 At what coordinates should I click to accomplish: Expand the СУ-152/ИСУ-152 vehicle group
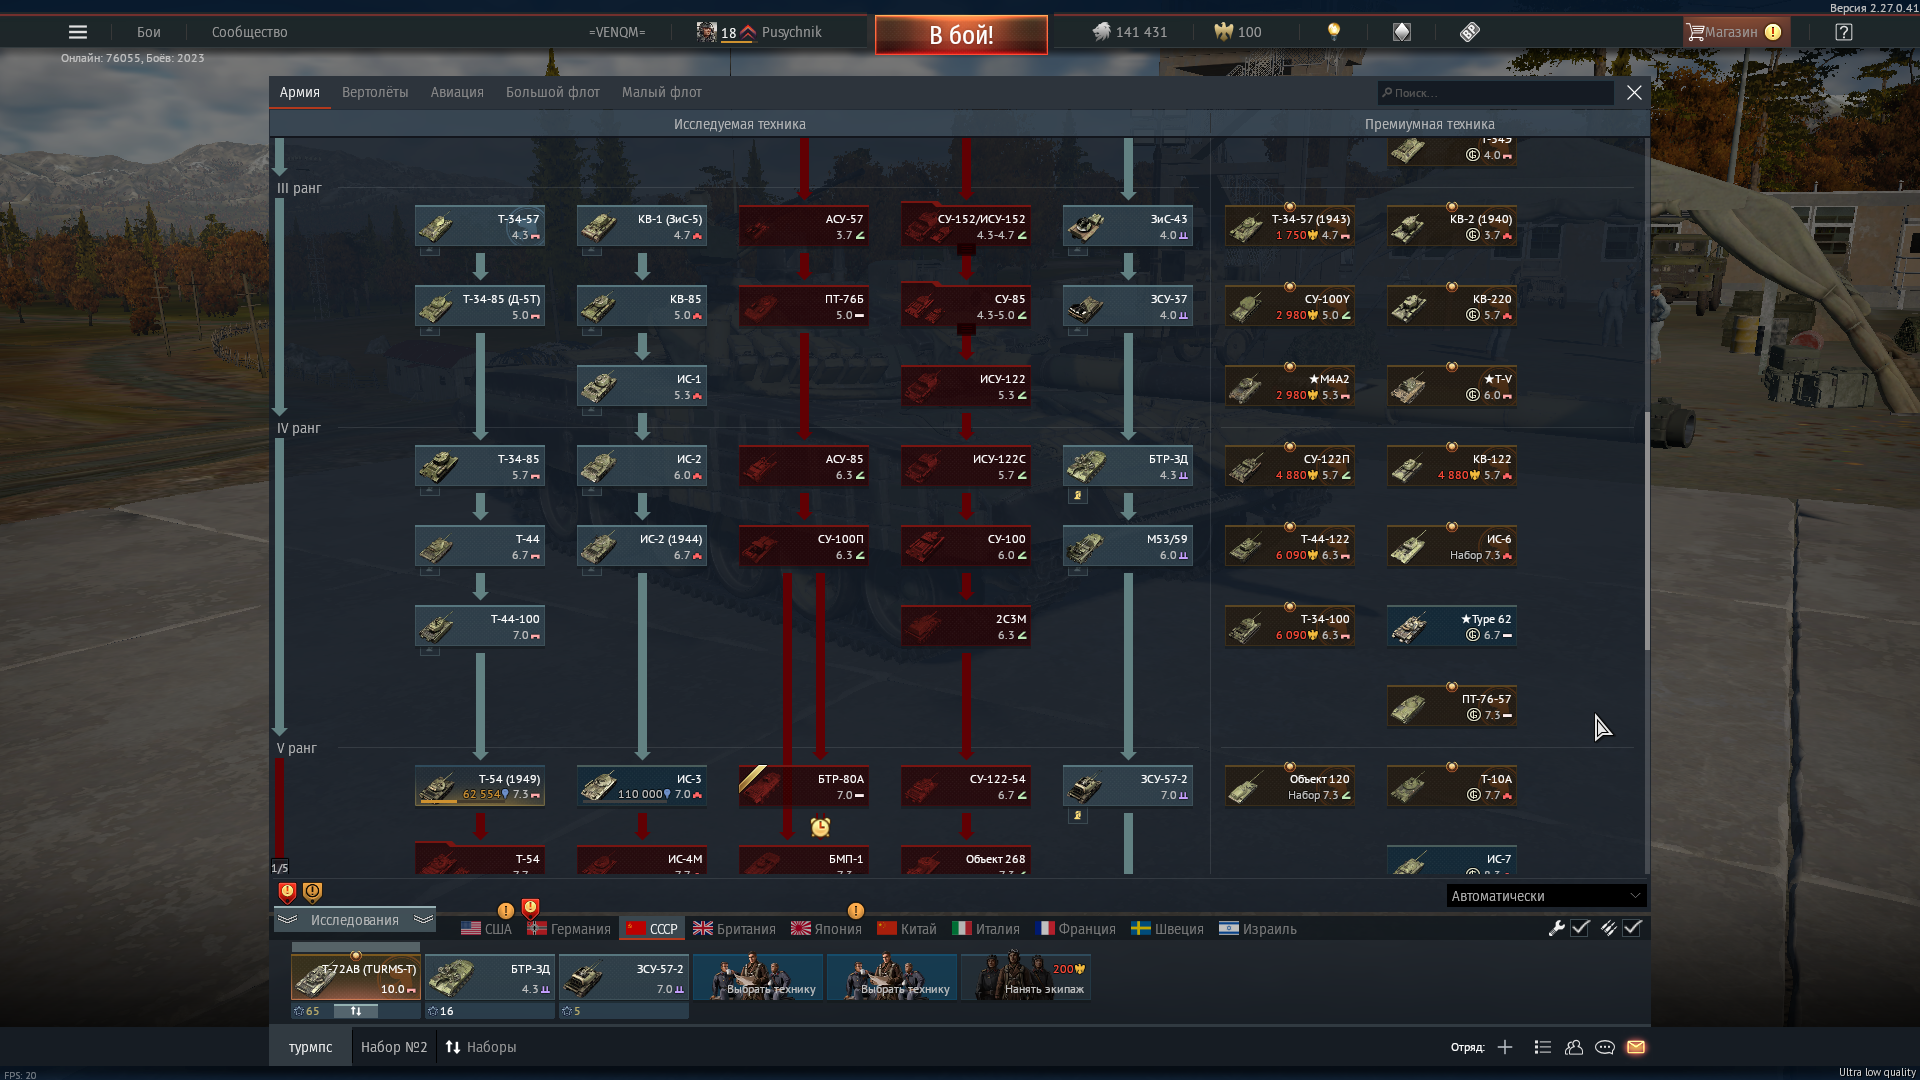pyautogui.click(x=966, y=226)
